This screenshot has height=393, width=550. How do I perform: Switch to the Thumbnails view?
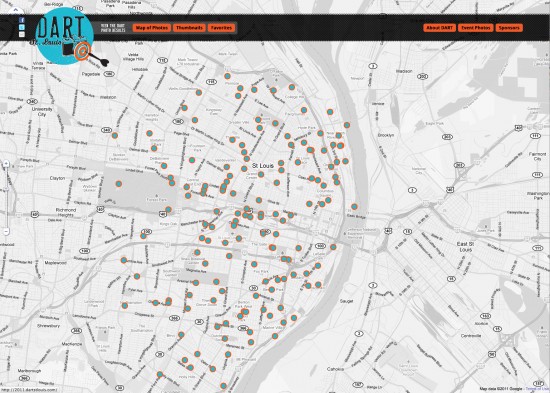[x=189, y=28]
